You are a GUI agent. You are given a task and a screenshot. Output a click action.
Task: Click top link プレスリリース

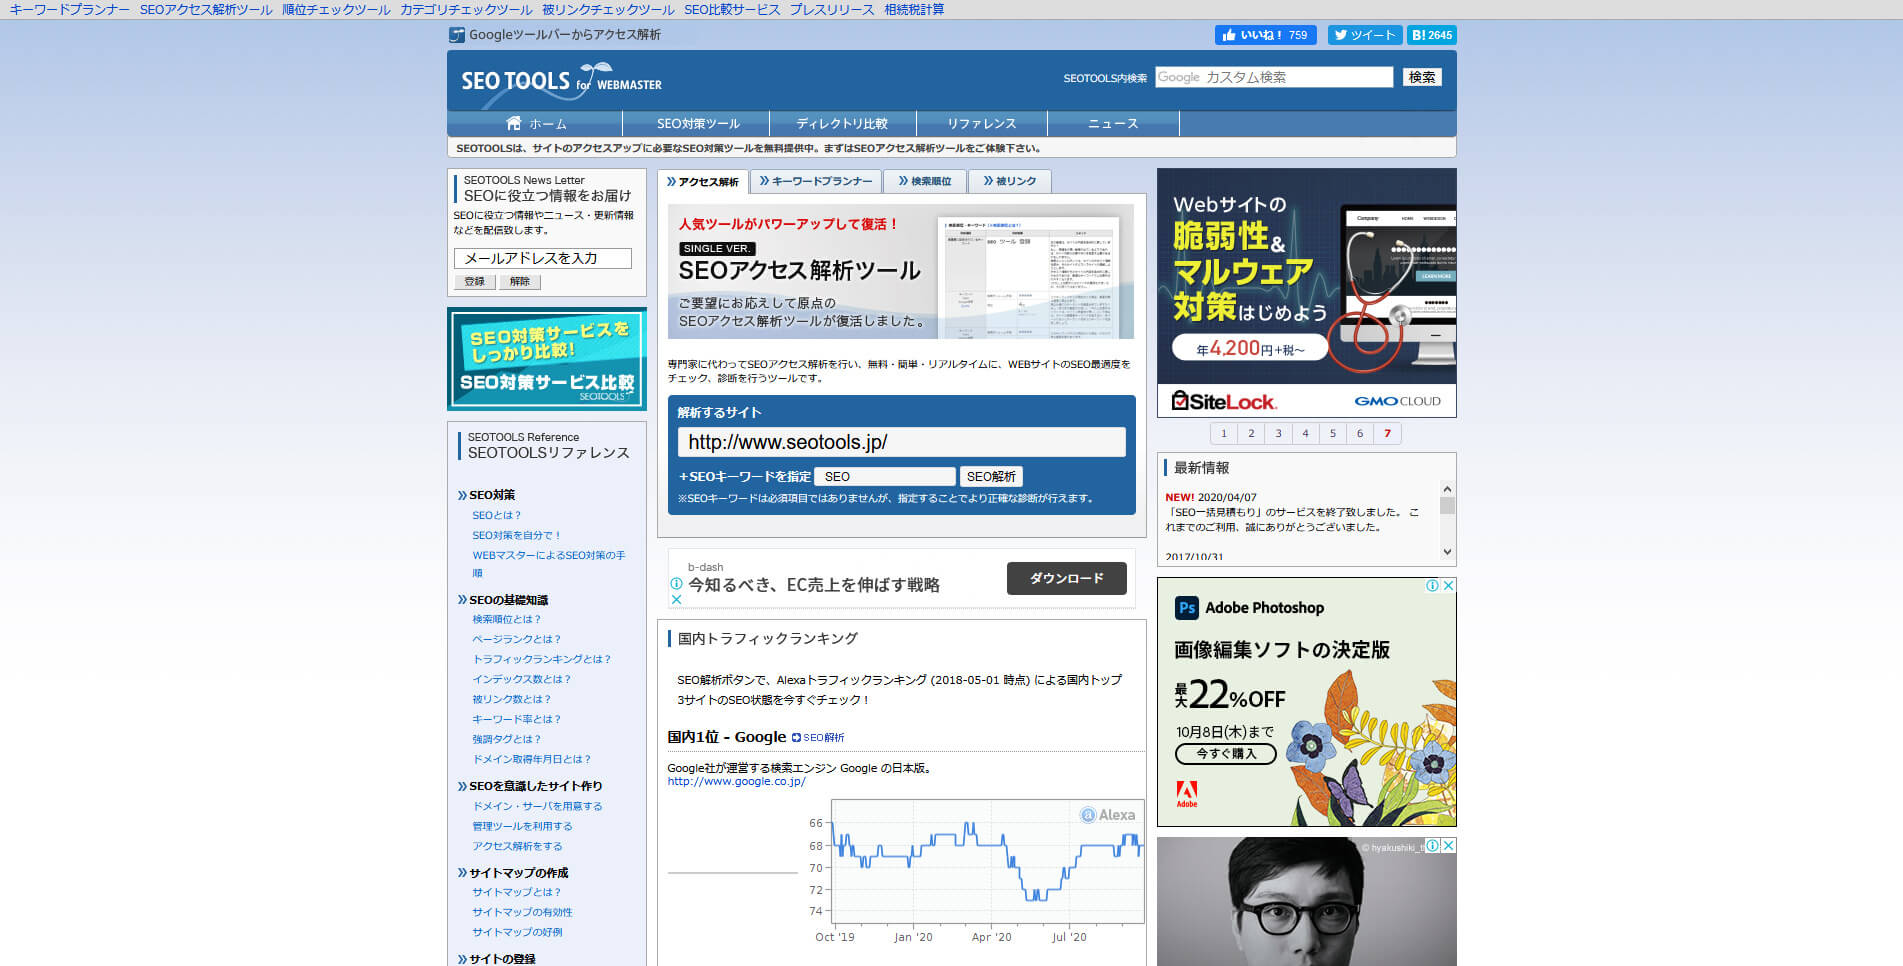click(832, 10)
